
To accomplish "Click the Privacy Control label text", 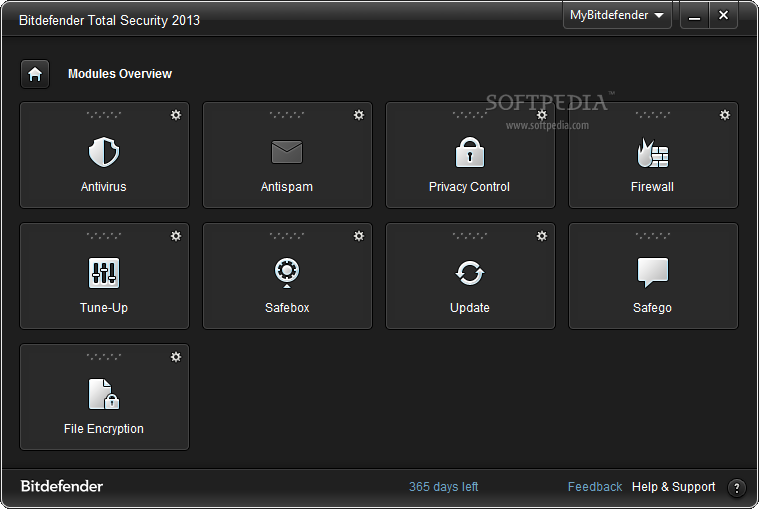I will click(470, 187).
